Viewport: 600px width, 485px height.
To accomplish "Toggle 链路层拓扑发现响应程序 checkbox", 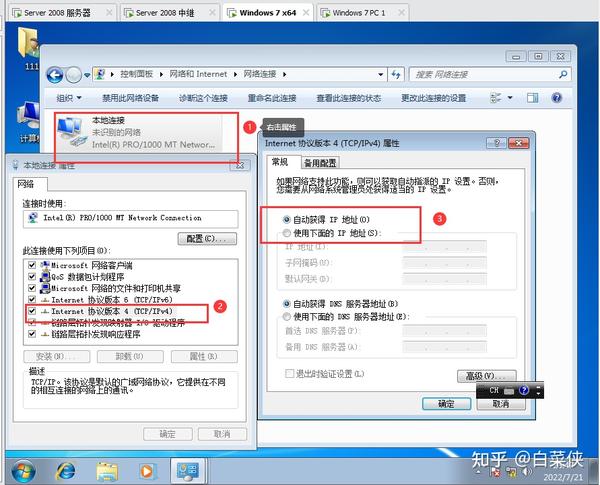I will [32, 334].
